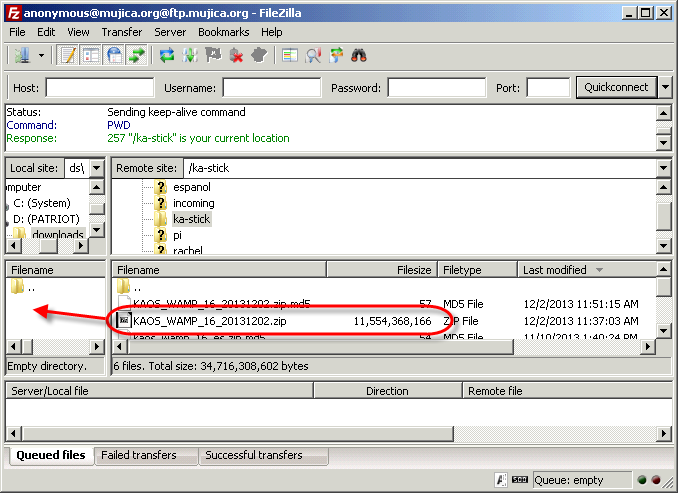The height and width of the screenshot is (493, 678).
Task: Select downloads folder in local tree
Action: [58, 234]
